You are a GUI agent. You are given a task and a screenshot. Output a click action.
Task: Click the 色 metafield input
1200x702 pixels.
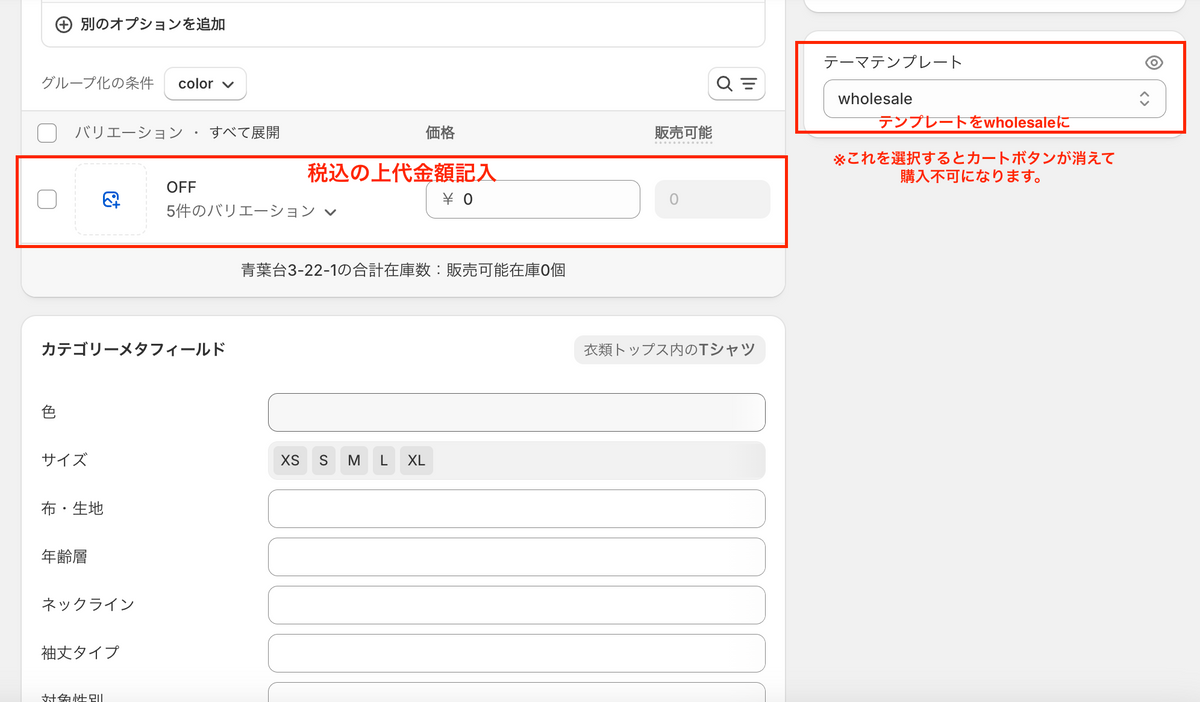[516, 412]
